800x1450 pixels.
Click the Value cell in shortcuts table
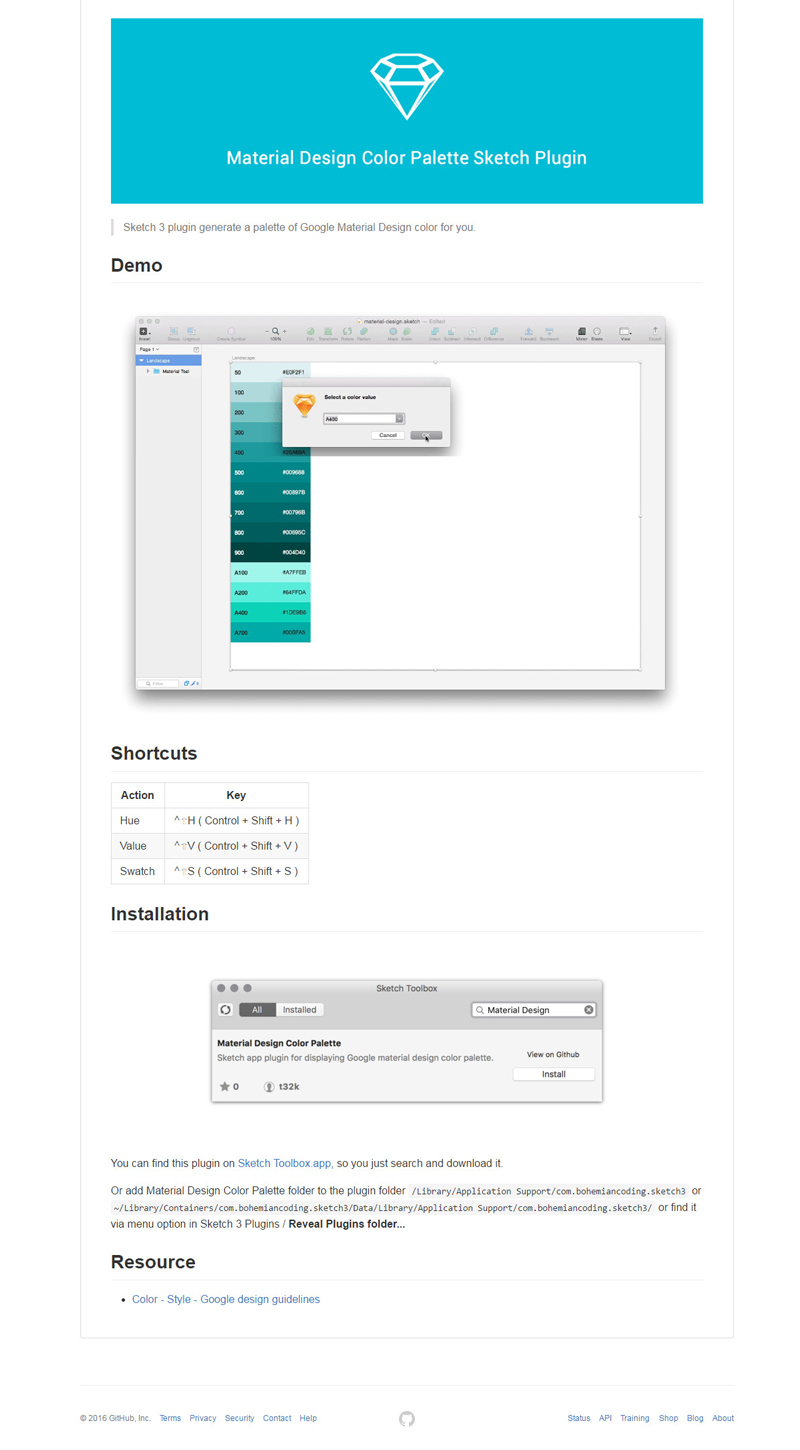138,845
